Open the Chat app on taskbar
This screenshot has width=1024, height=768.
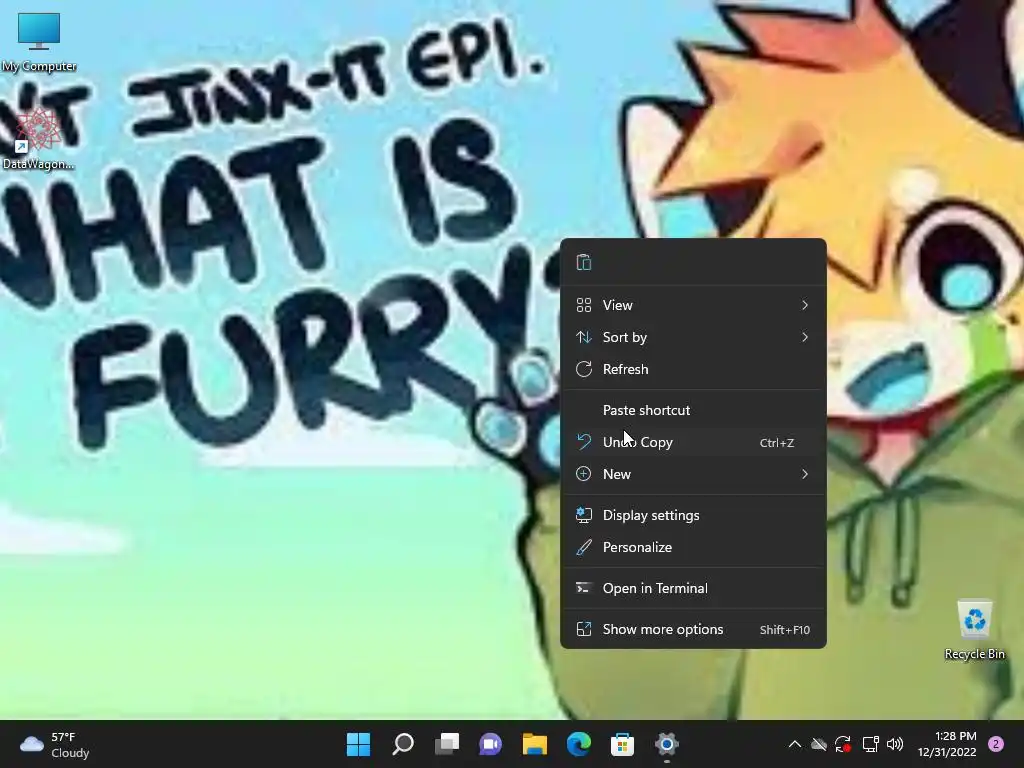click(491, 744)
